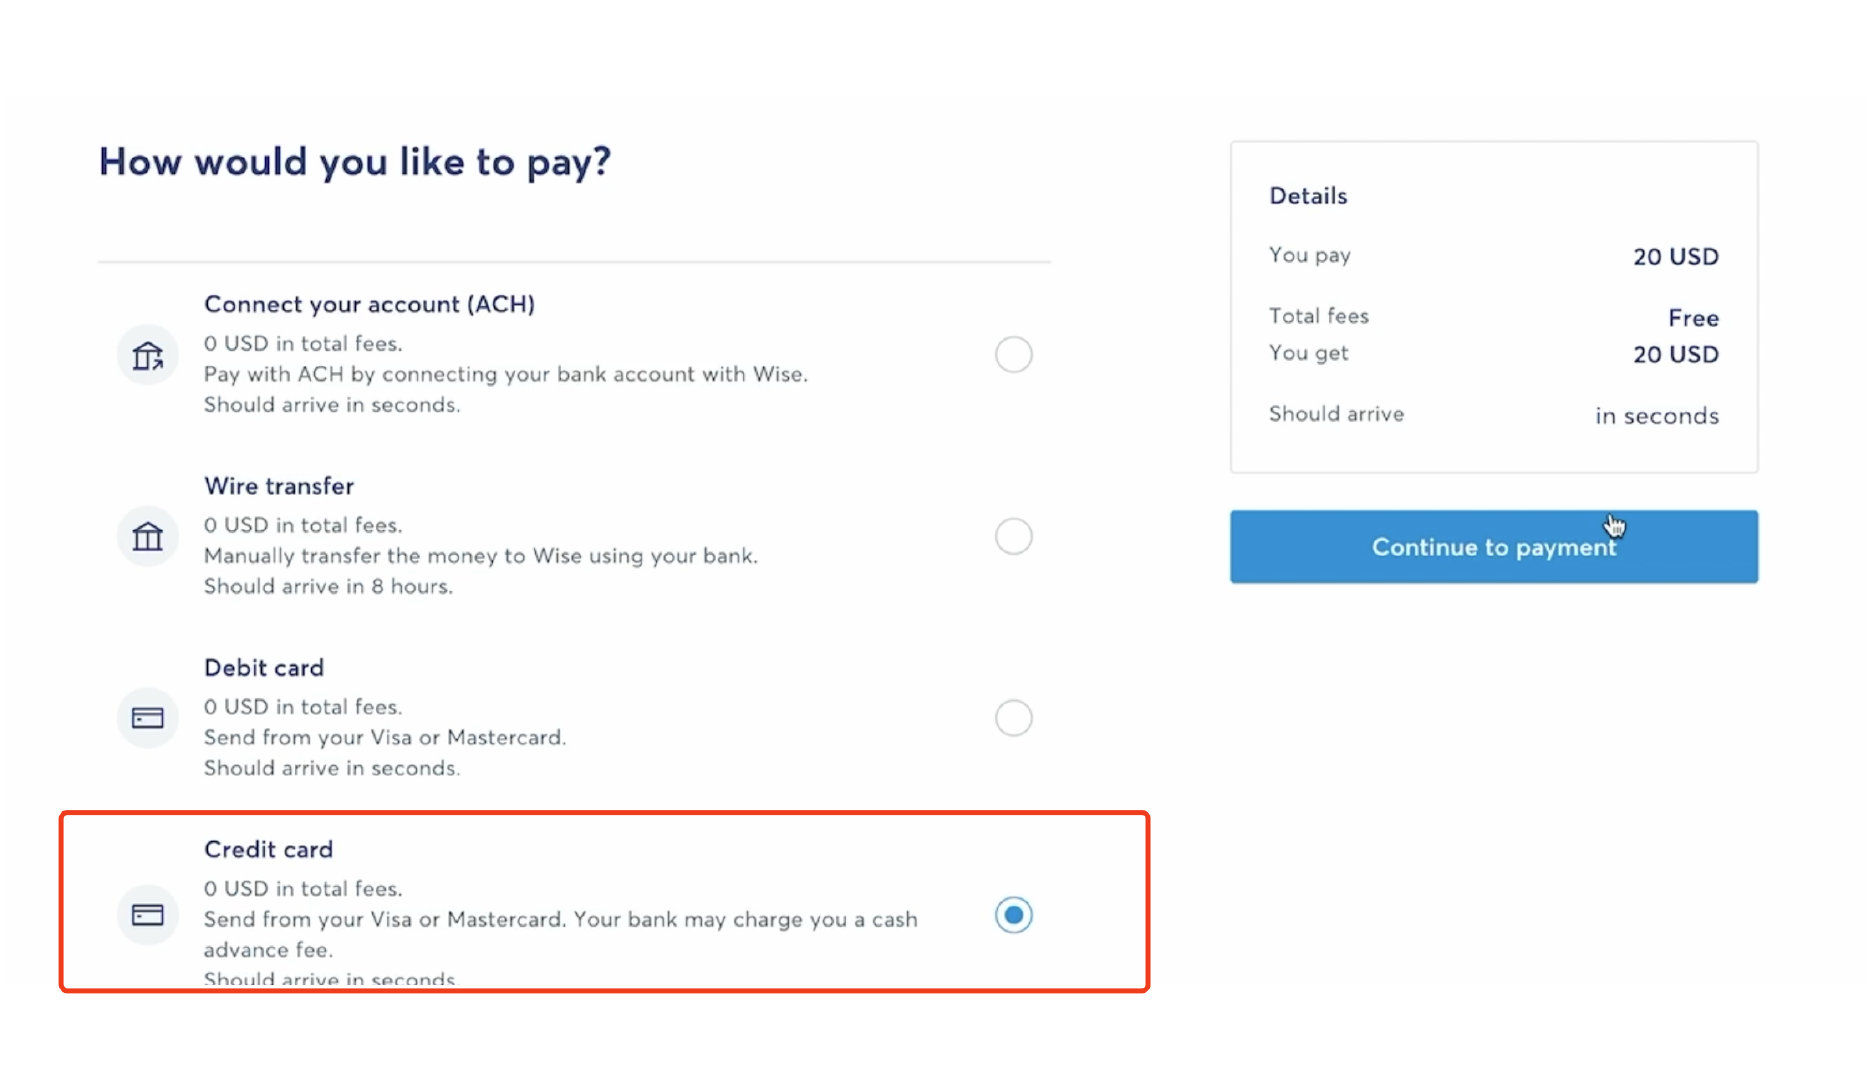Click the Details panel heading
Image resolution: width=1874 pixels, height=1080 pixels.
point(1308,196)
